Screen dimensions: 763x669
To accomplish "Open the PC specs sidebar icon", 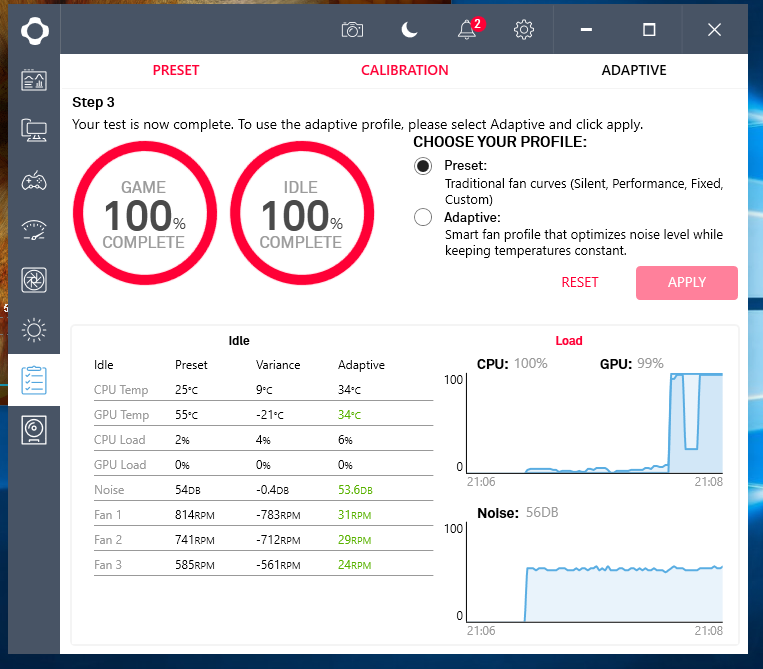I will pyautogui.click(x=34, y=130).
